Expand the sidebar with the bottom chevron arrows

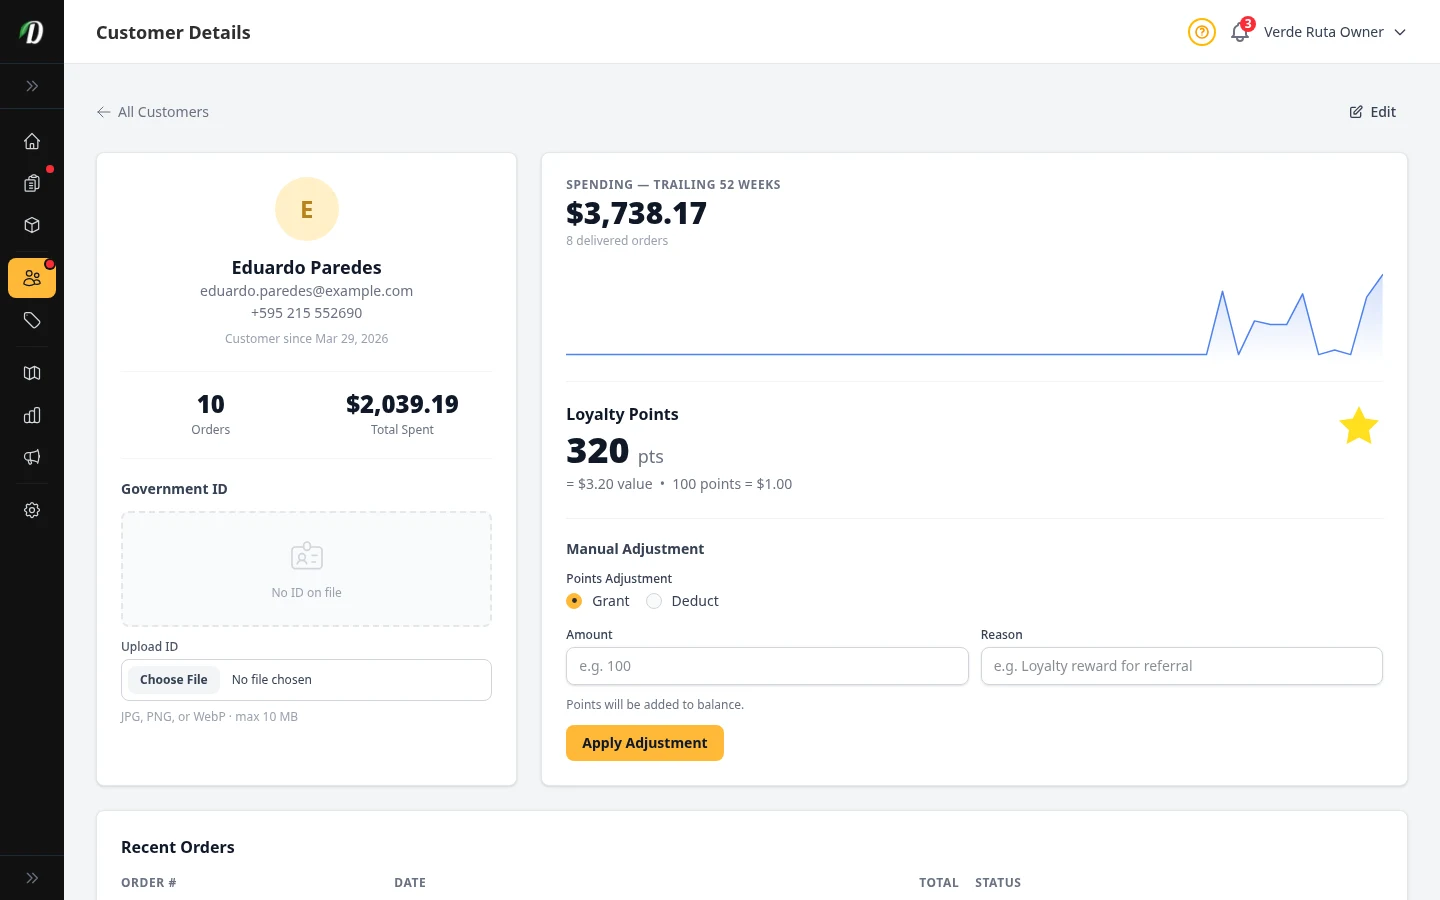[32, 877]
